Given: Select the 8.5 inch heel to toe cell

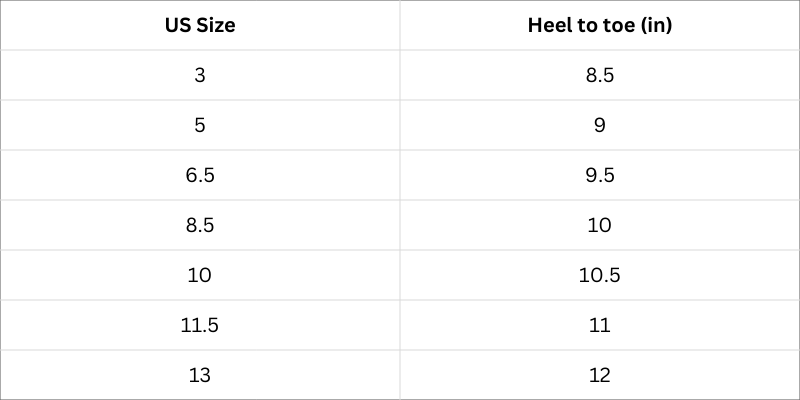Looking at the screenshot, I should 600,76.
